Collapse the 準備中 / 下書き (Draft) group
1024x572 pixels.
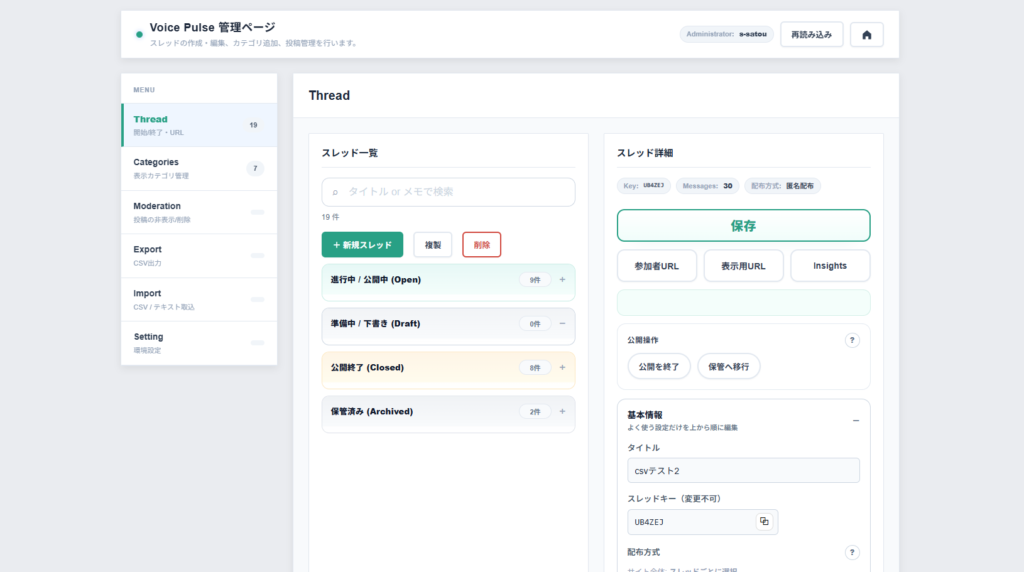tap(562, 323)
